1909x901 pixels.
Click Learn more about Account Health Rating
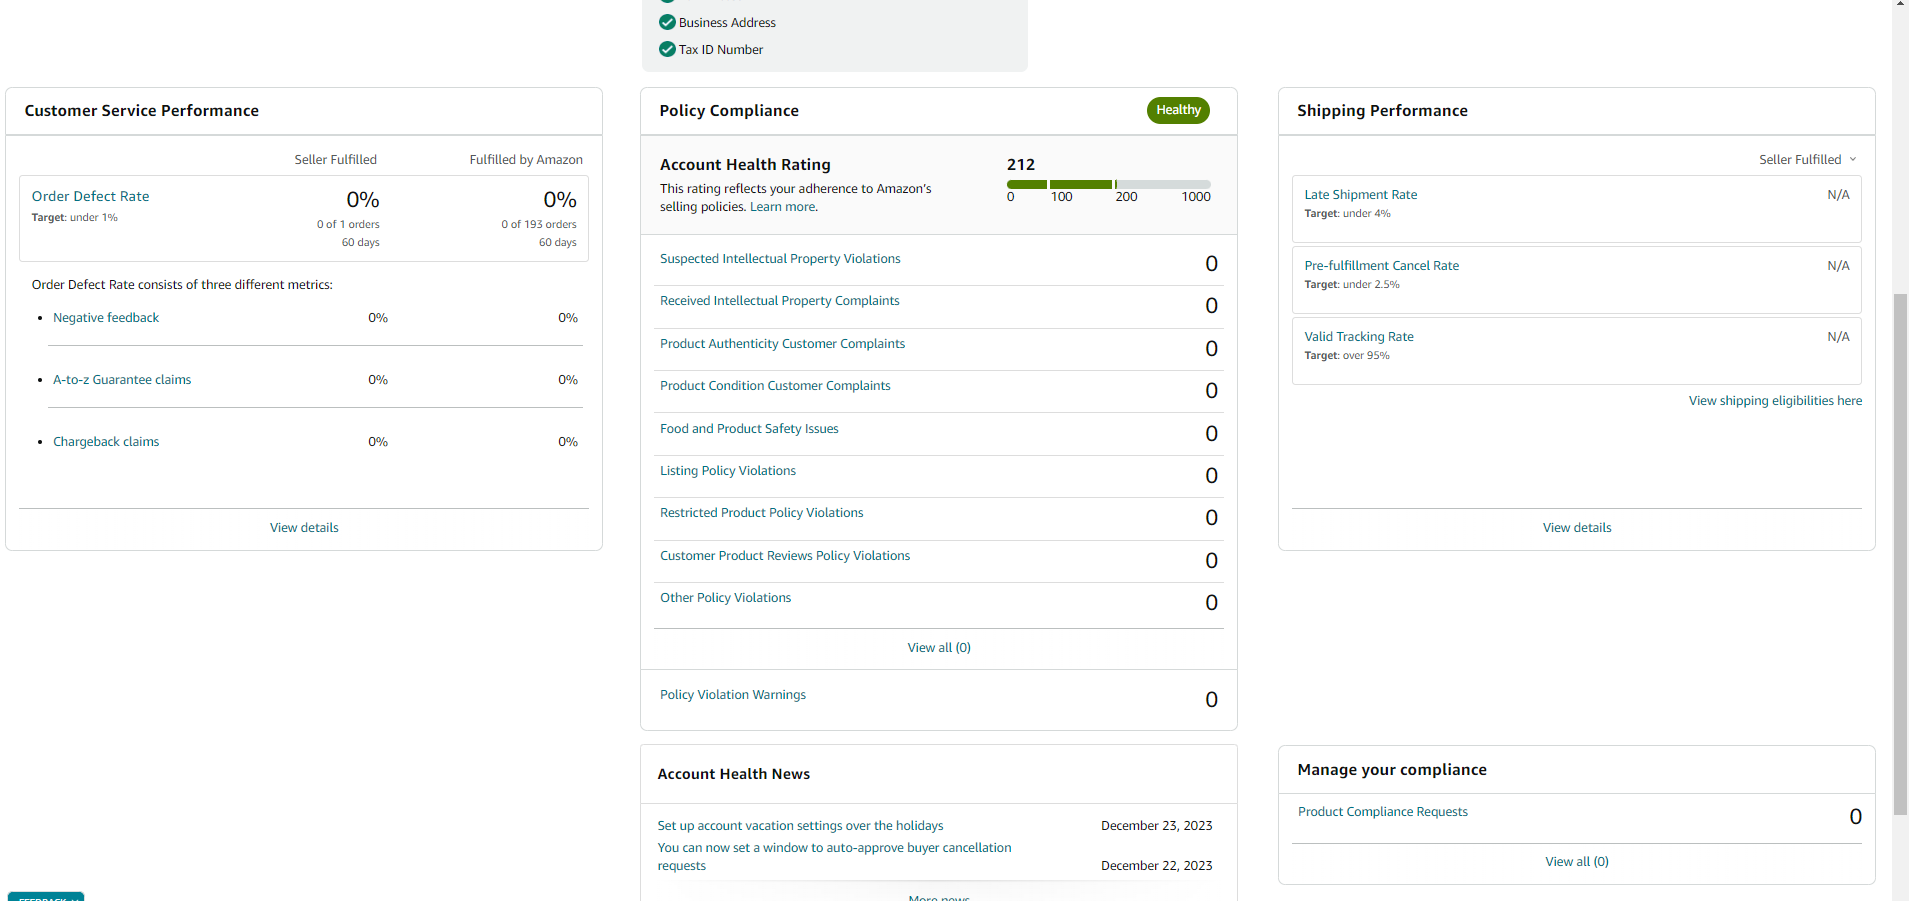[x=783, y=207]
